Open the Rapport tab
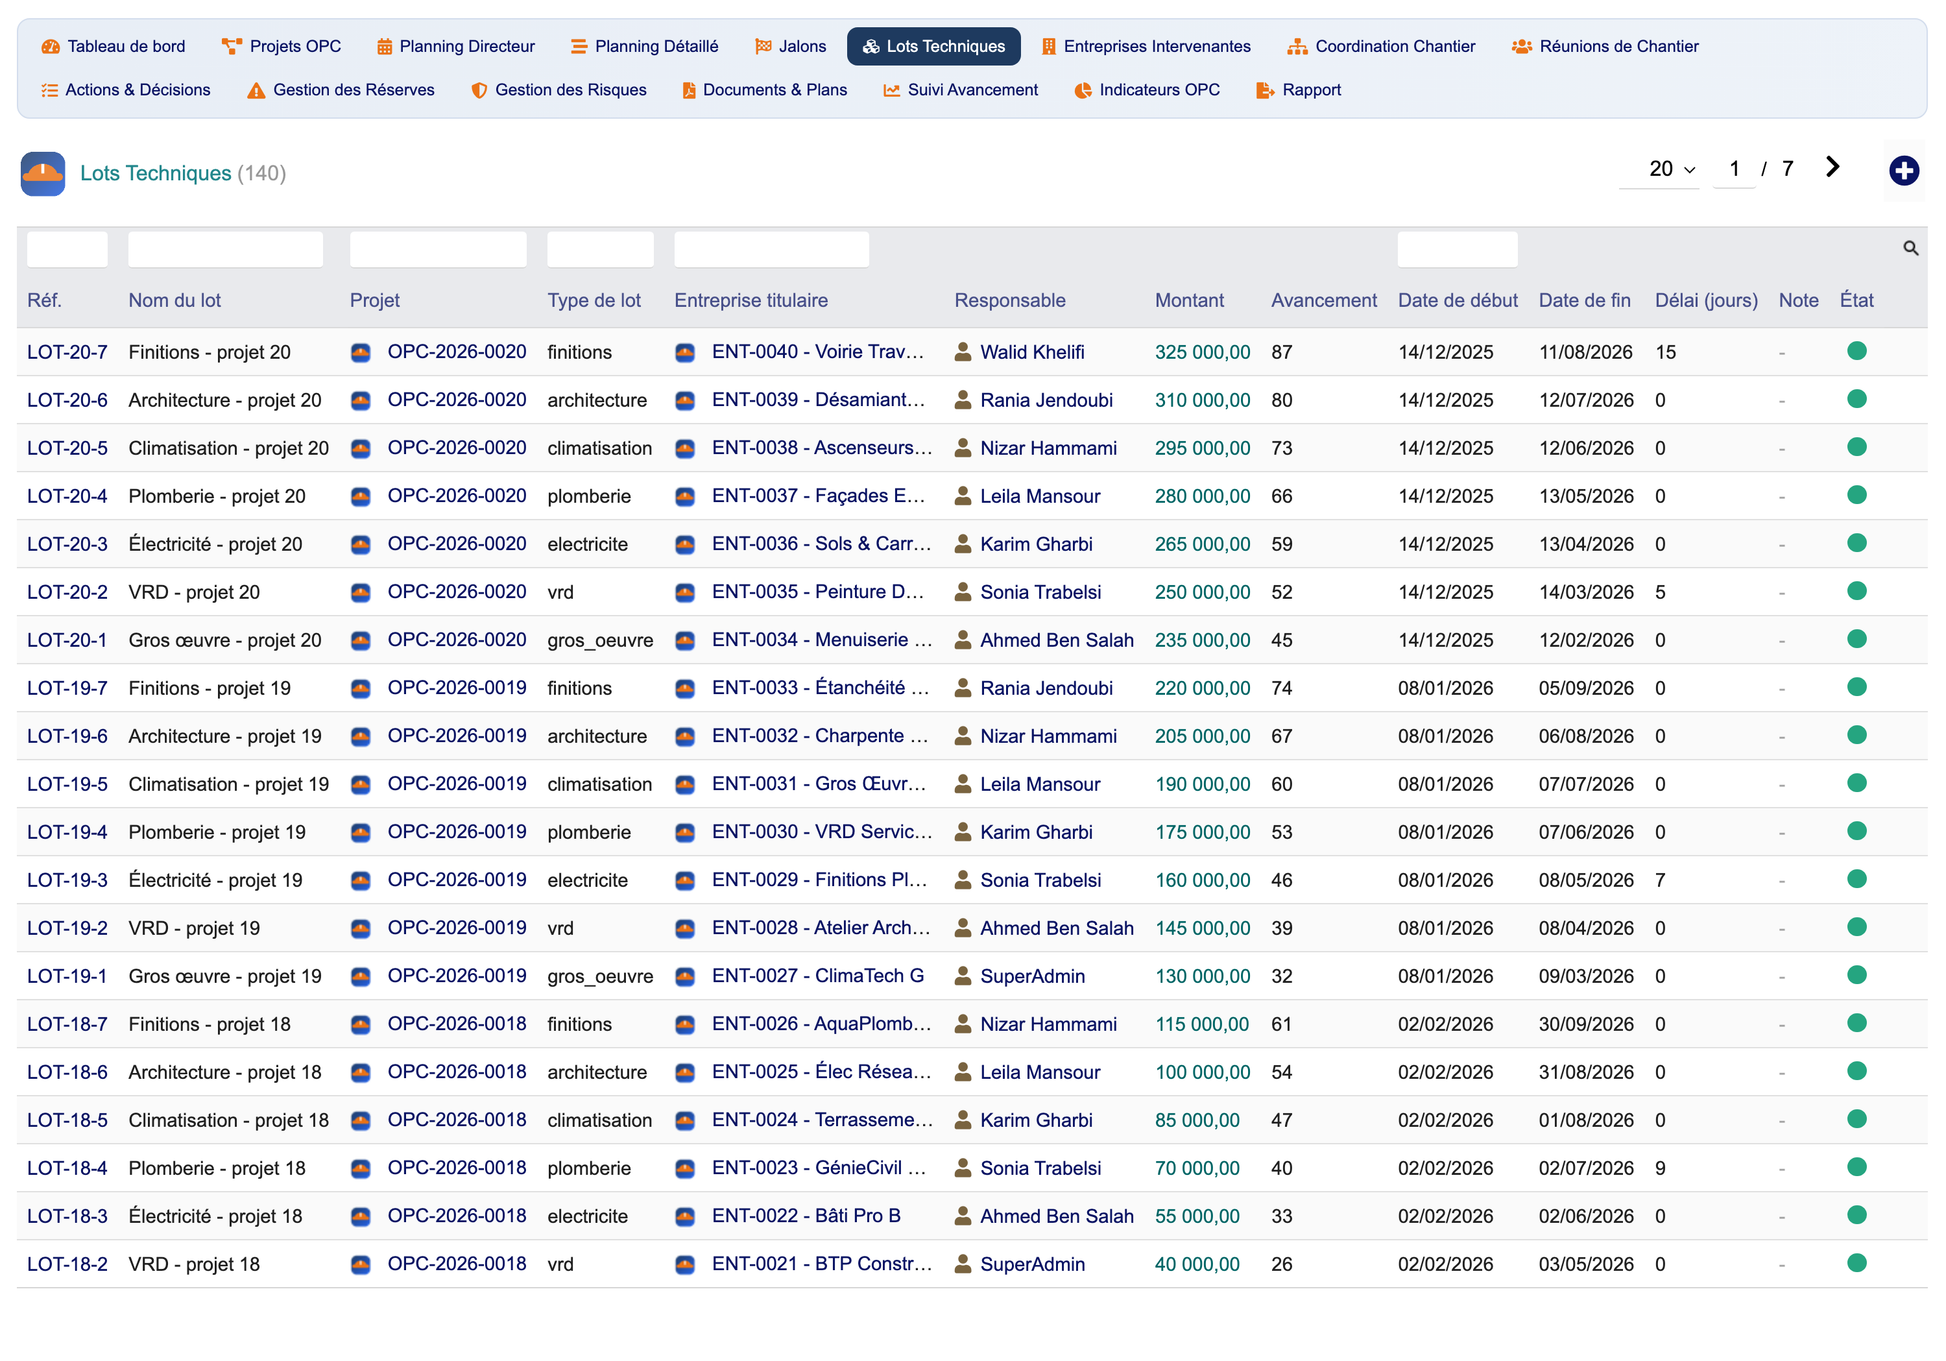Image resolution: width=1946 pixels, height=1361 pixels. point(1298,90)
